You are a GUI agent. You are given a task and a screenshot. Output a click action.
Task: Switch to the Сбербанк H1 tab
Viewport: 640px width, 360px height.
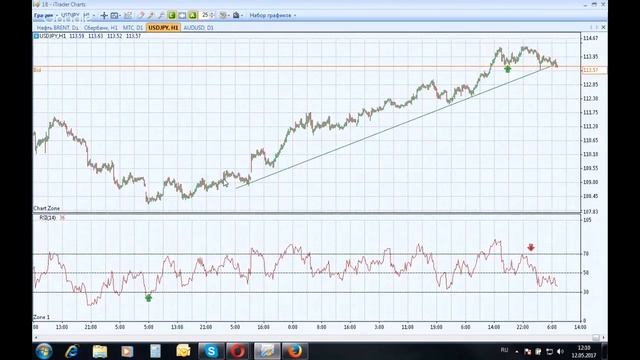pyautogui.click(x=101, y=28)
